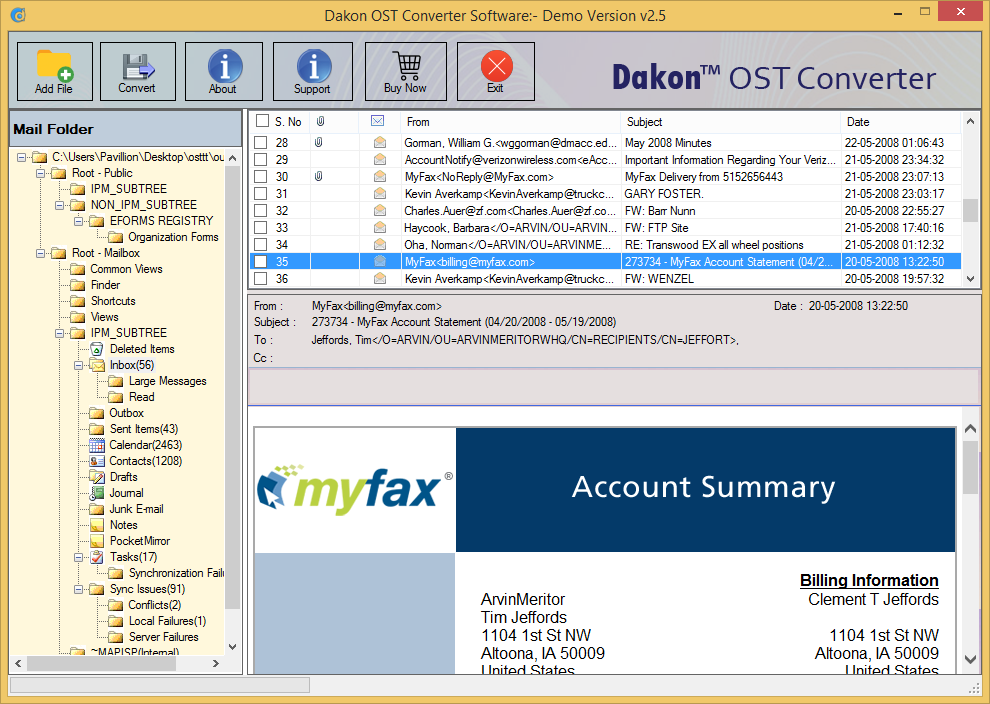Viewport: 990px width, 704px height.
Task: Select the Notes folder icon
Action: (97, 525)
